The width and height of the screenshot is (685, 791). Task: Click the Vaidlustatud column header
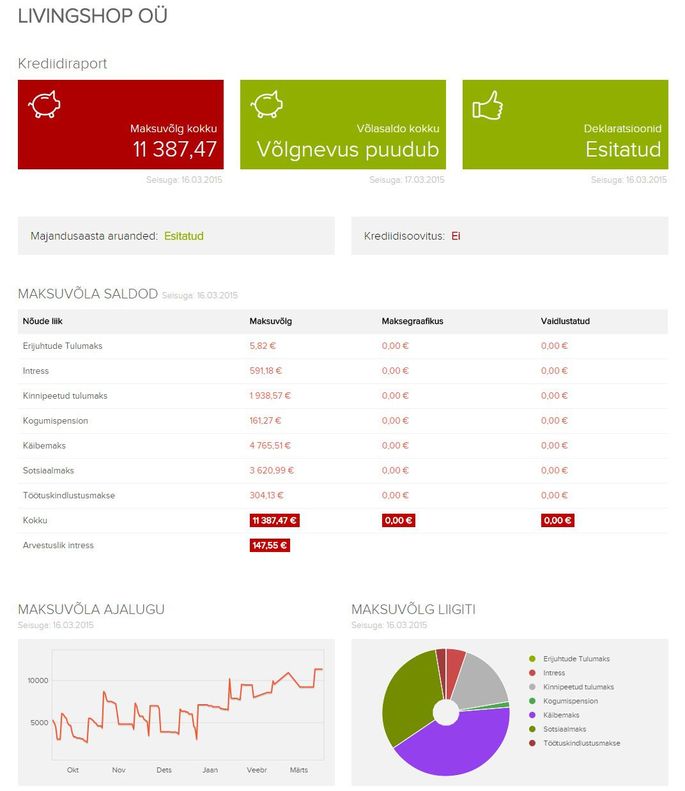point(565,321)
